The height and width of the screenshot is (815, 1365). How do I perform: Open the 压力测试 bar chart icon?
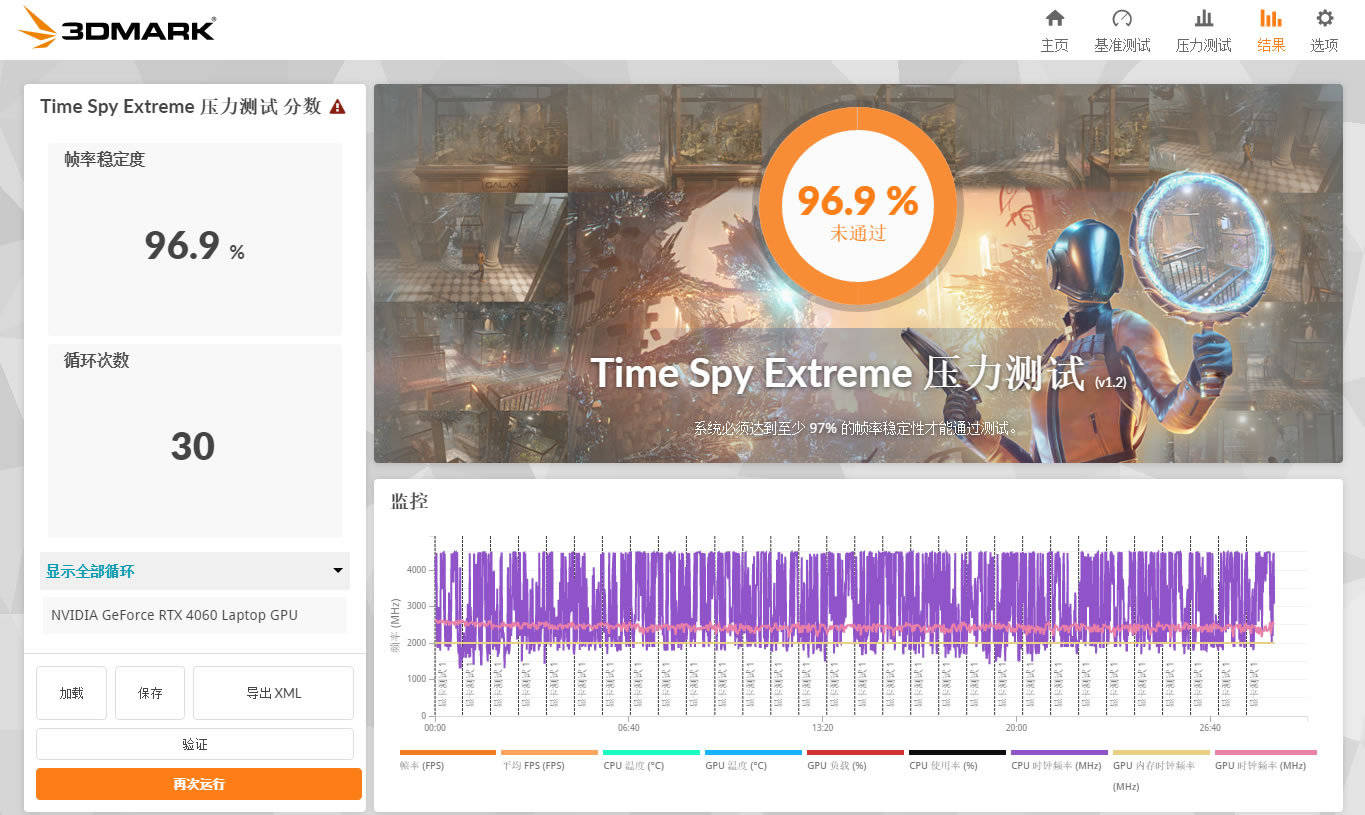[x=1203, y=18]
